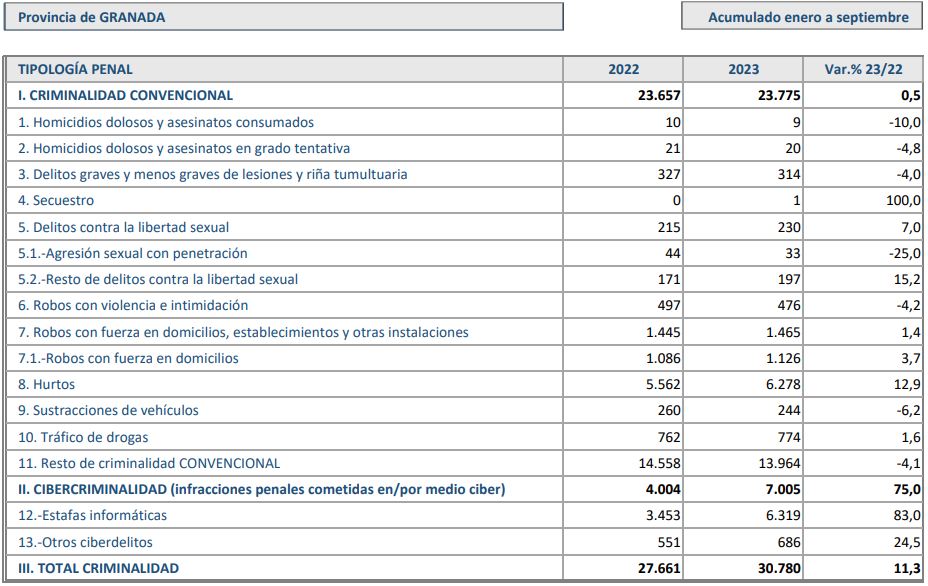Click 2022 value 260 for sustracciones de vehículos

(669, 410)
